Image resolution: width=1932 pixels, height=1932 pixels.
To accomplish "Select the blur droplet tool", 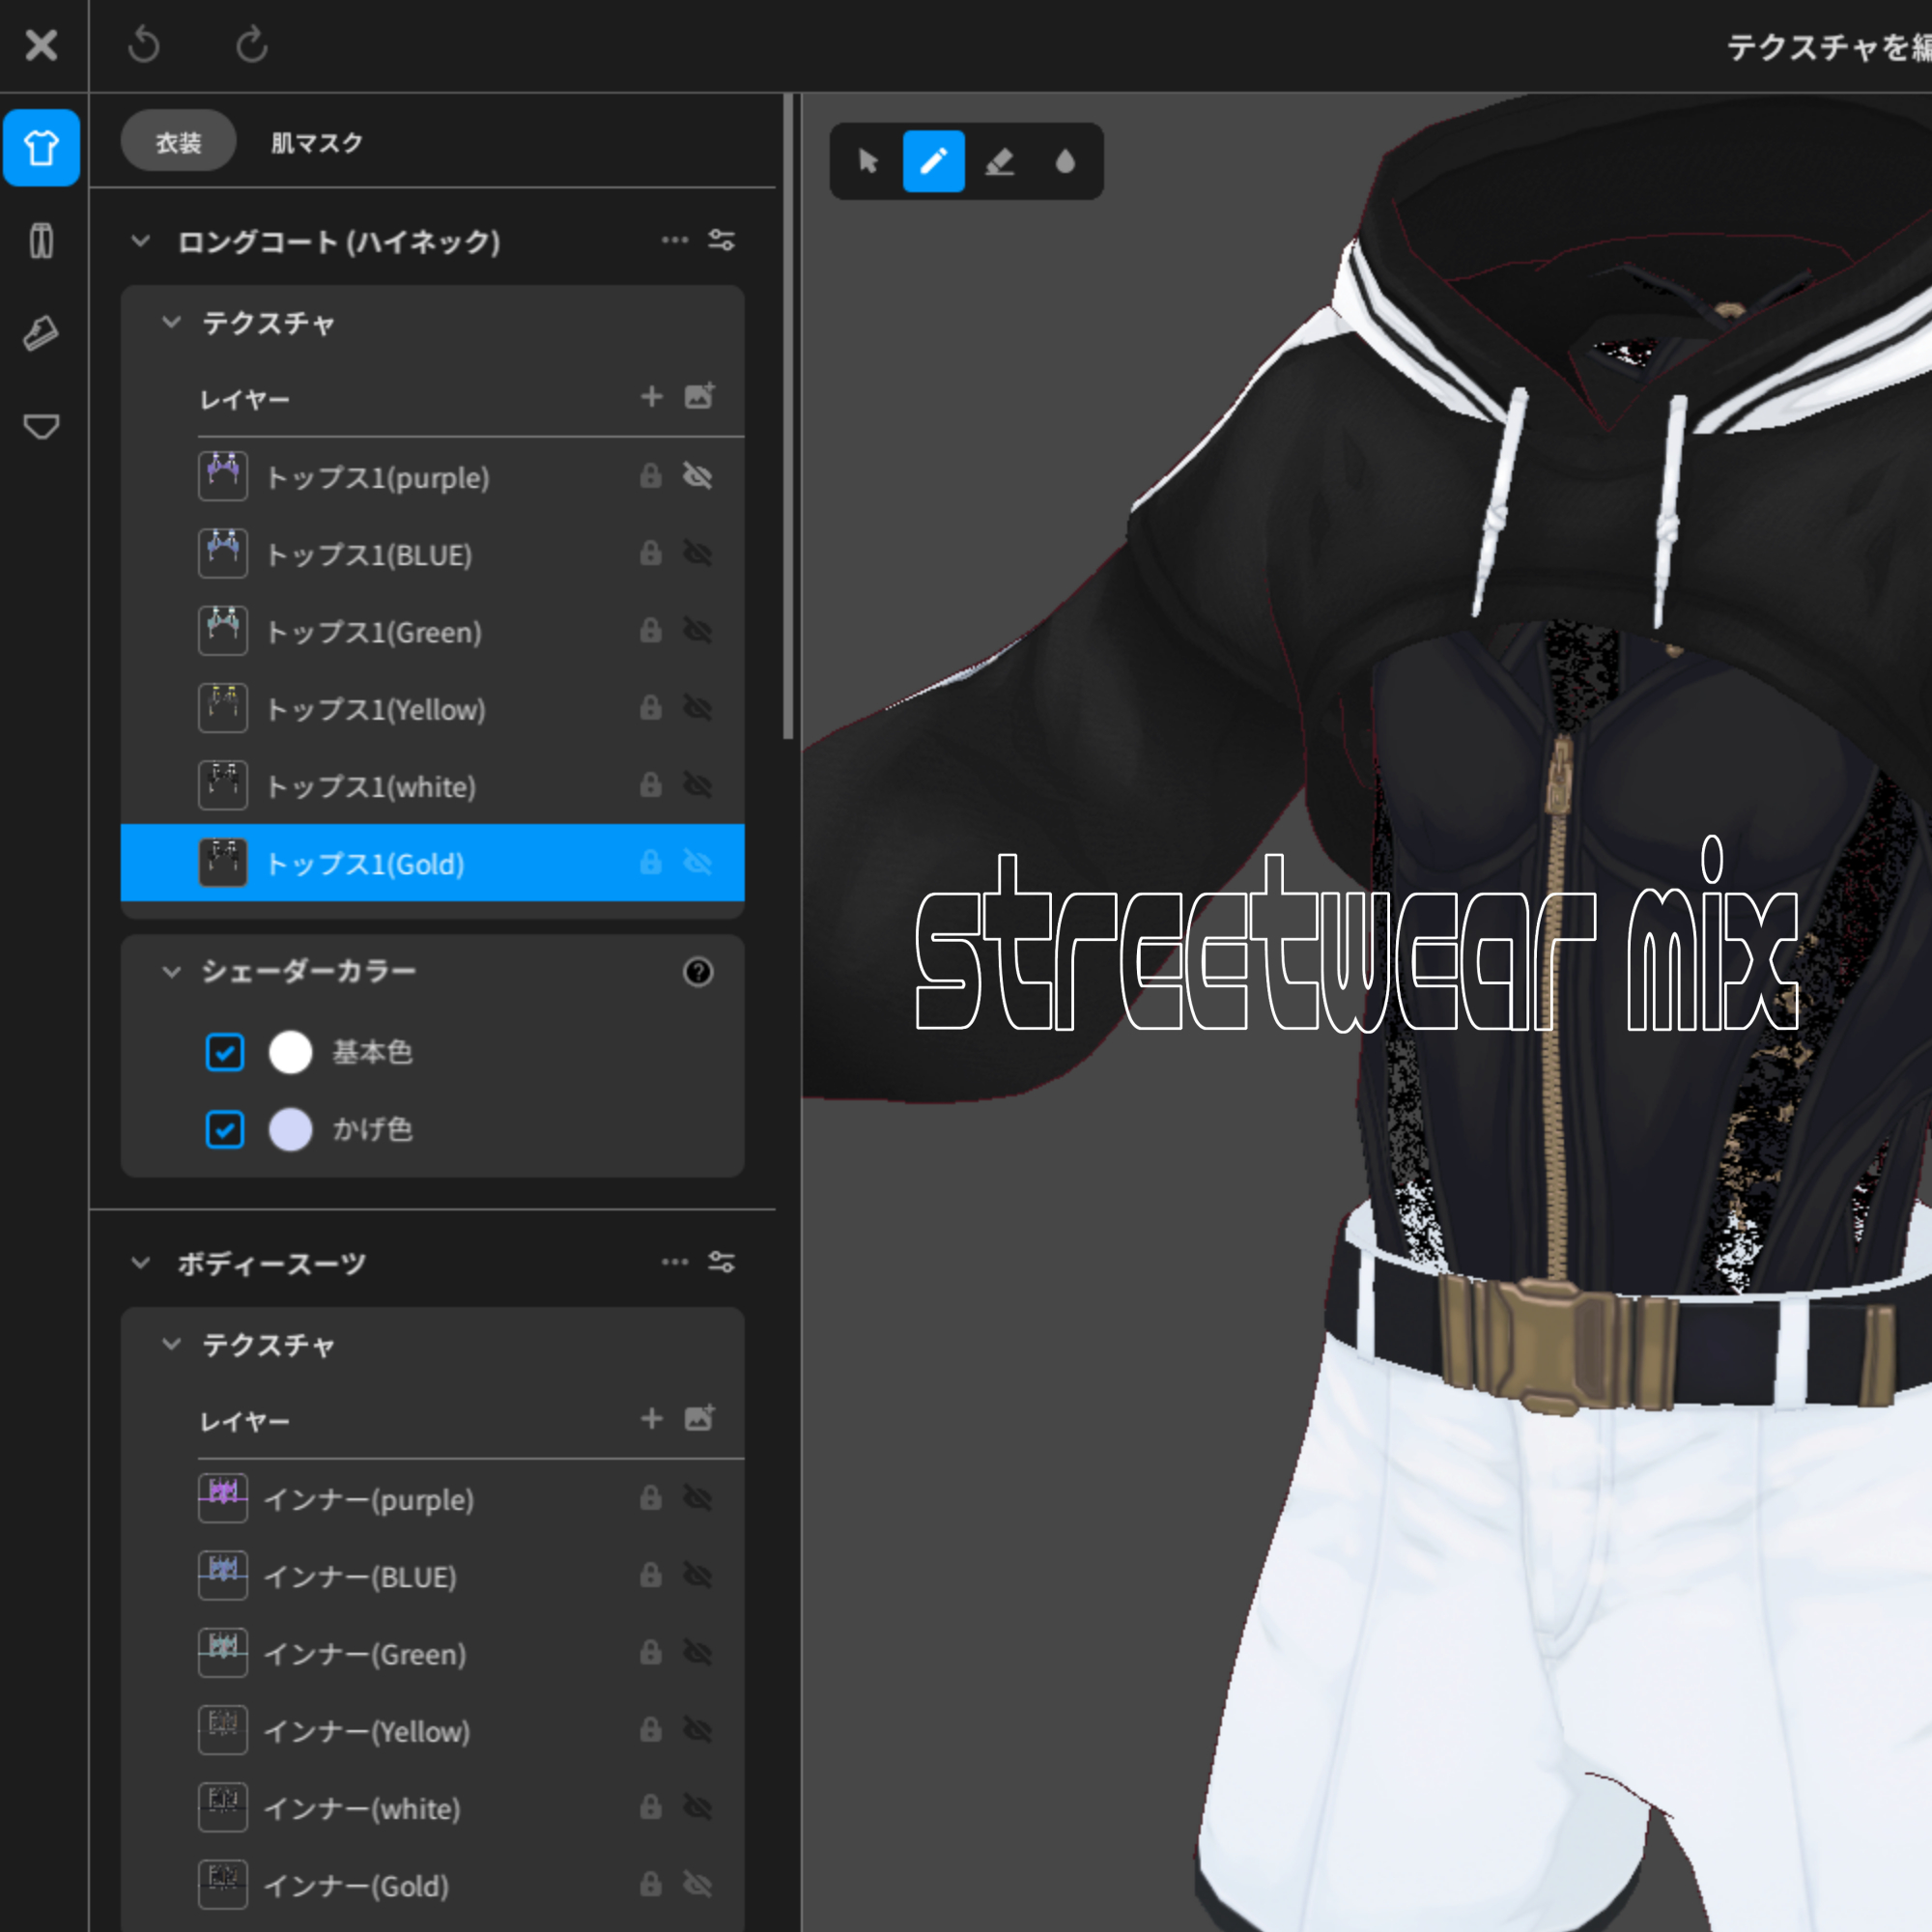I will pyautogui.click(x=1065, y=161).
